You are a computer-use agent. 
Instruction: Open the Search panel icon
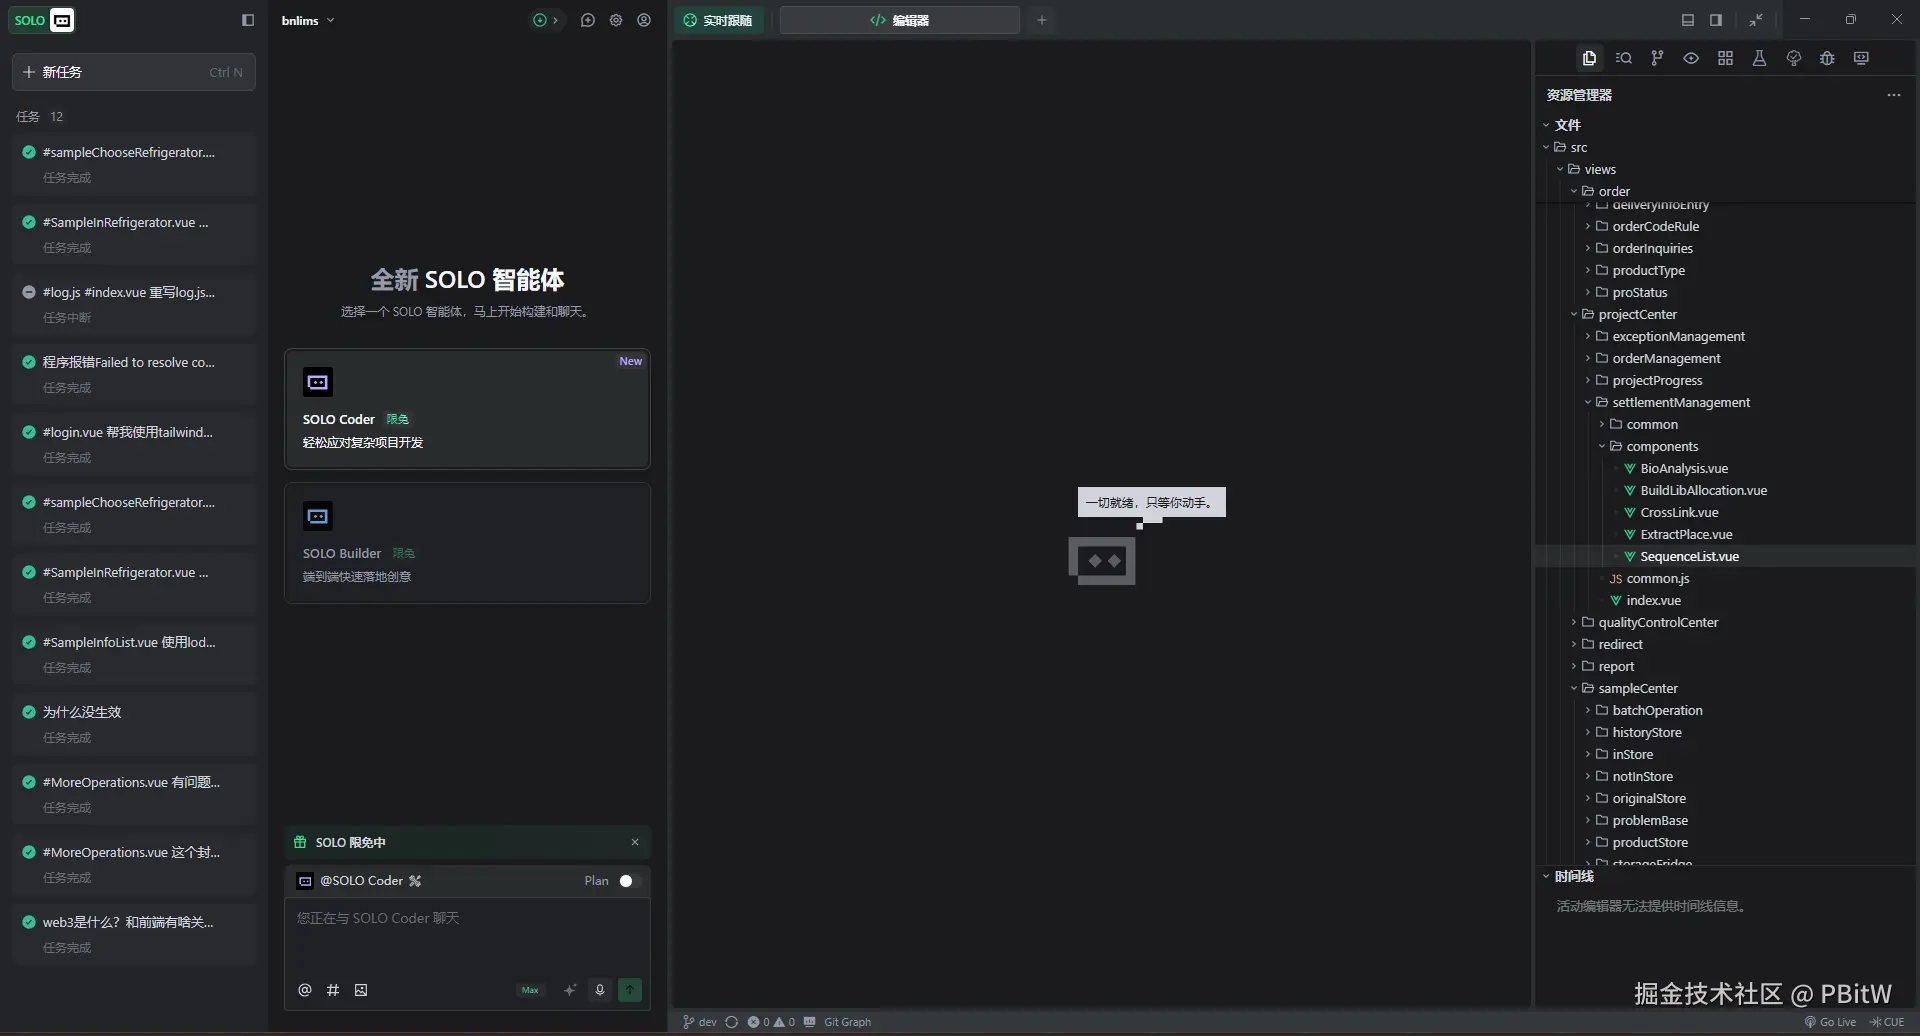pyautogui.click(x=1624, y=58)
